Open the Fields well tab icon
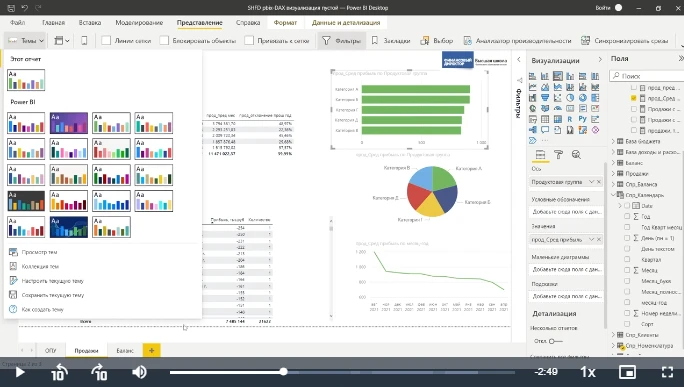 click(x=540, y=154)
